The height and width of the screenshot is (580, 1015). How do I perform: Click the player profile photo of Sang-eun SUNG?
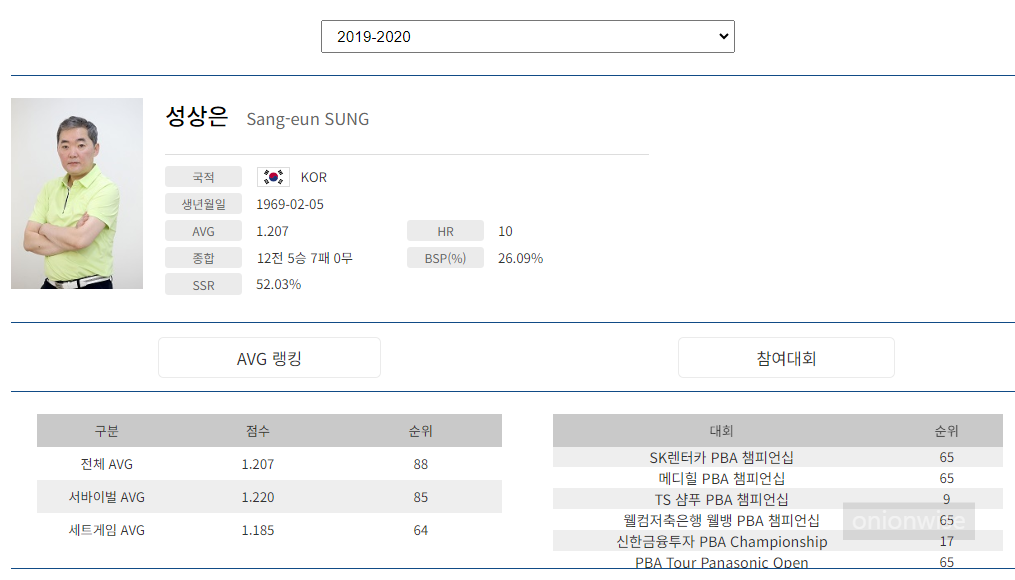77,192
